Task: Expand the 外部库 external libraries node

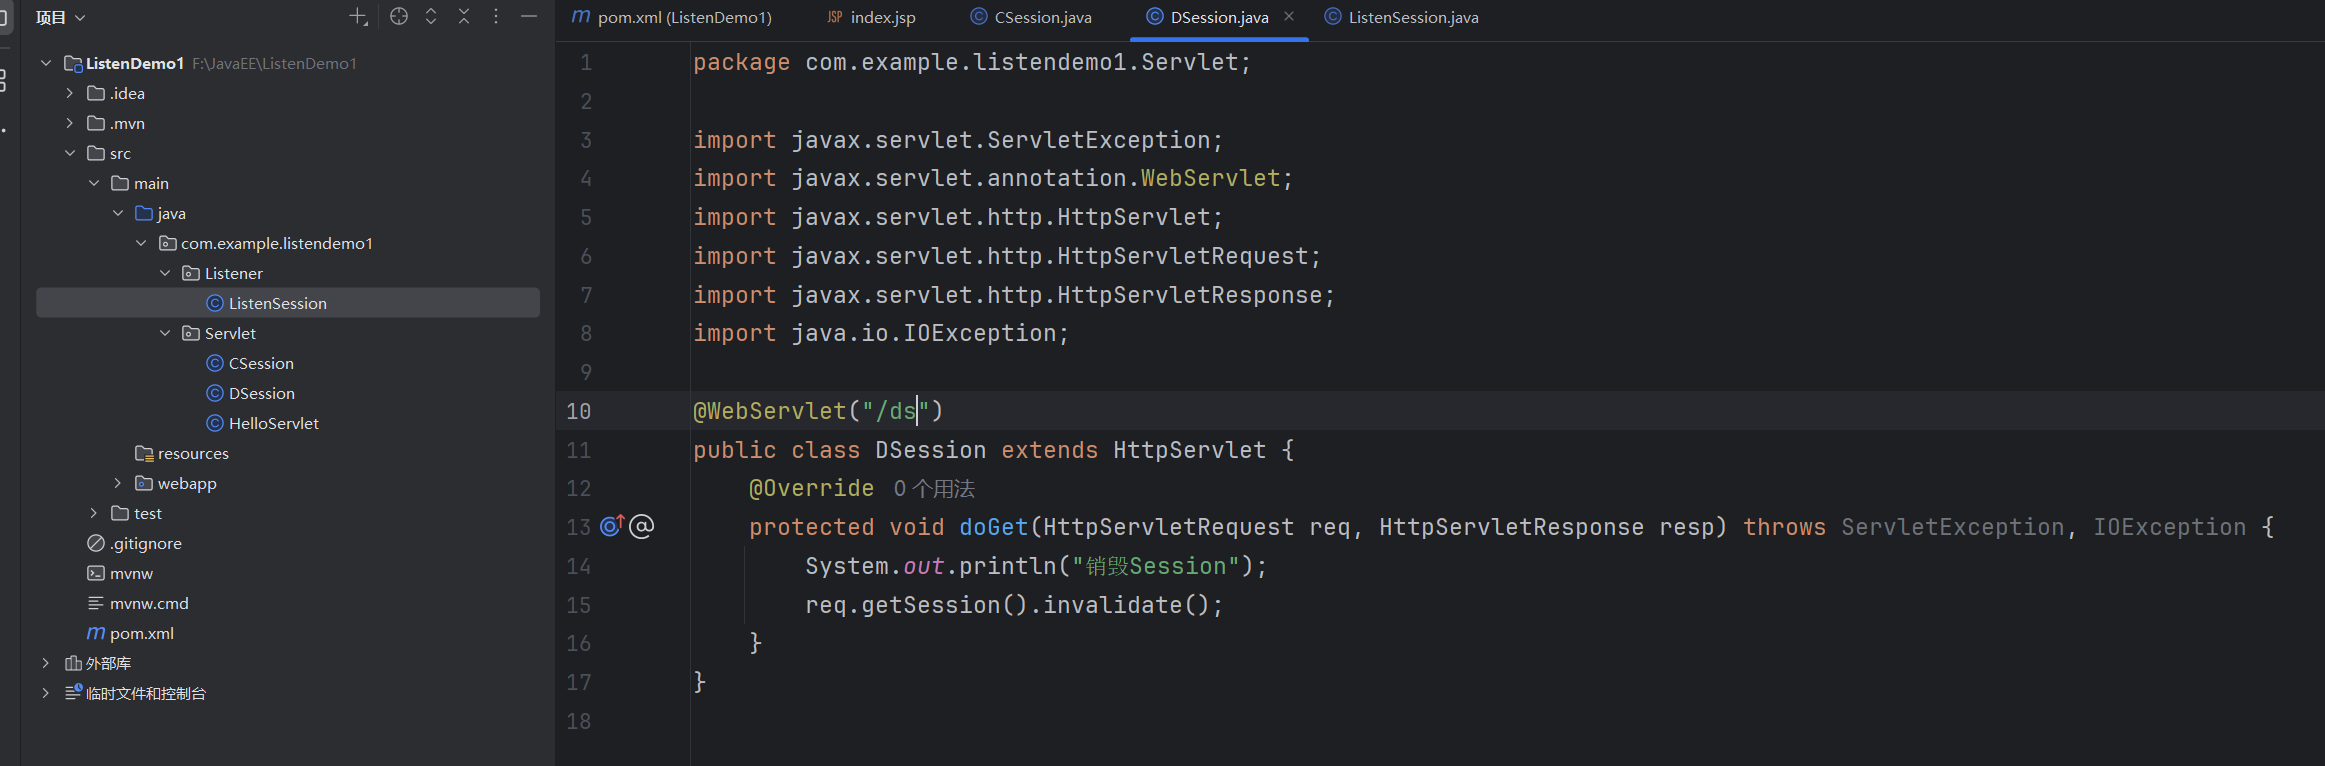Action: 46,663
